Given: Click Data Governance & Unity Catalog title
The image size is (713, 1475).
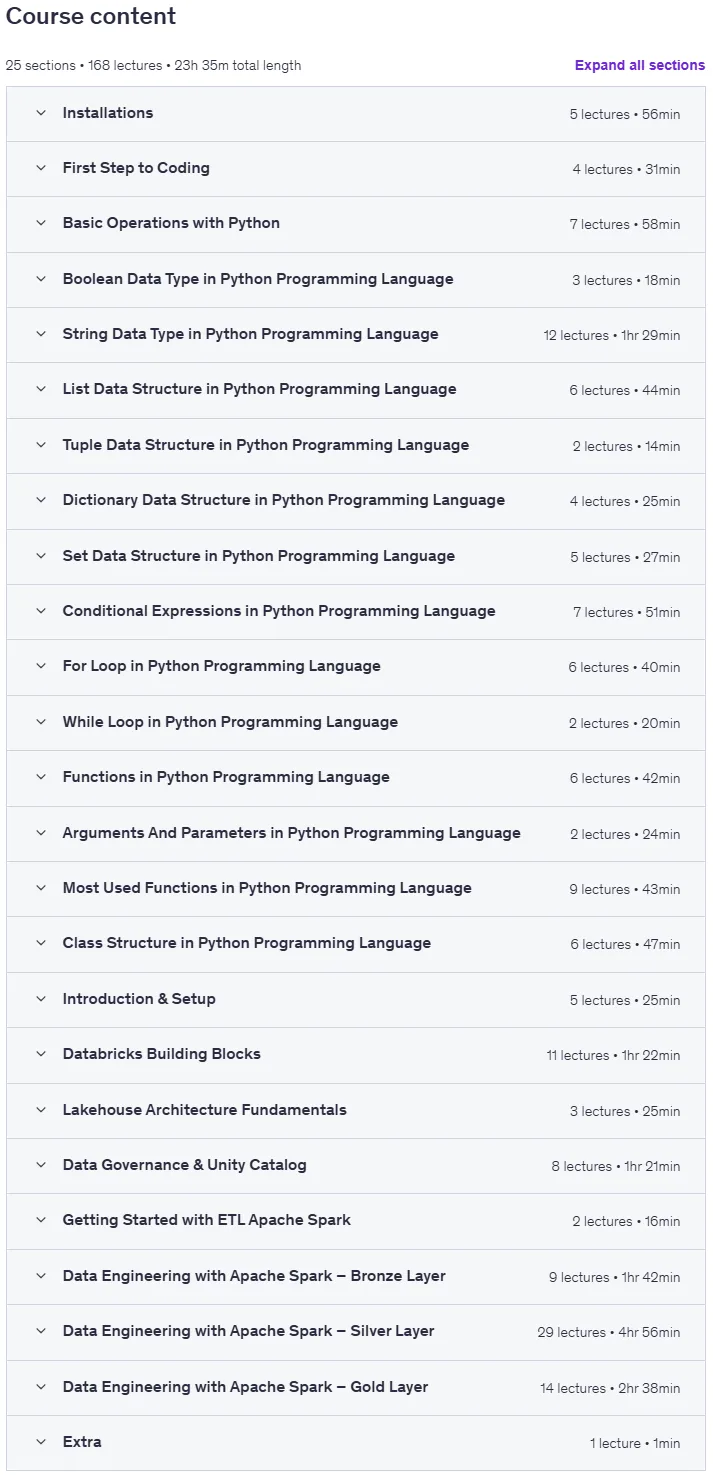Looking at the screenshot, I should (185, 1165).
